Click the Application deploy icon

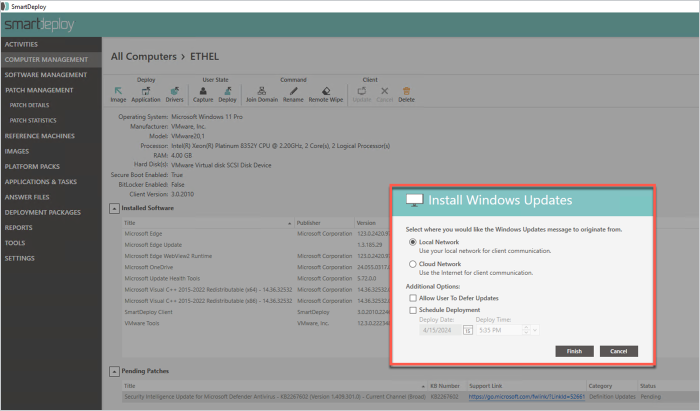(x=146, y=91)
